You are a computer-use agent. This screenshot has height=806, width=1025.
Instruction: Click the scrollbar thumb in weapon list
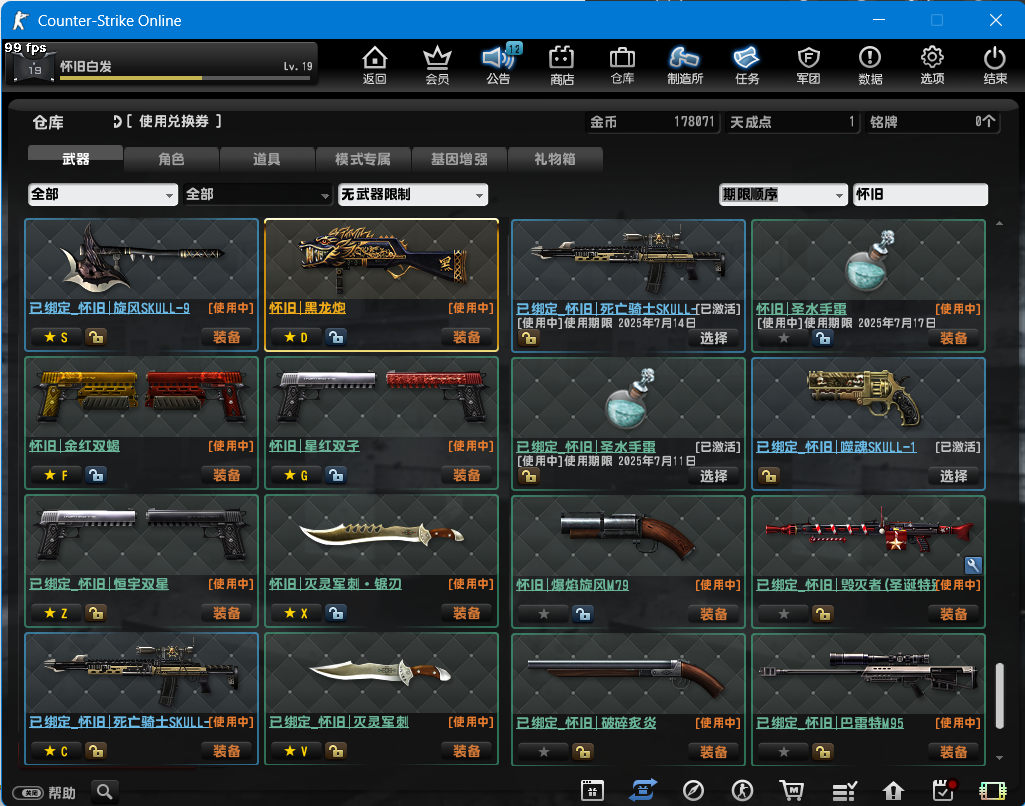click(x=1000, y=696)
